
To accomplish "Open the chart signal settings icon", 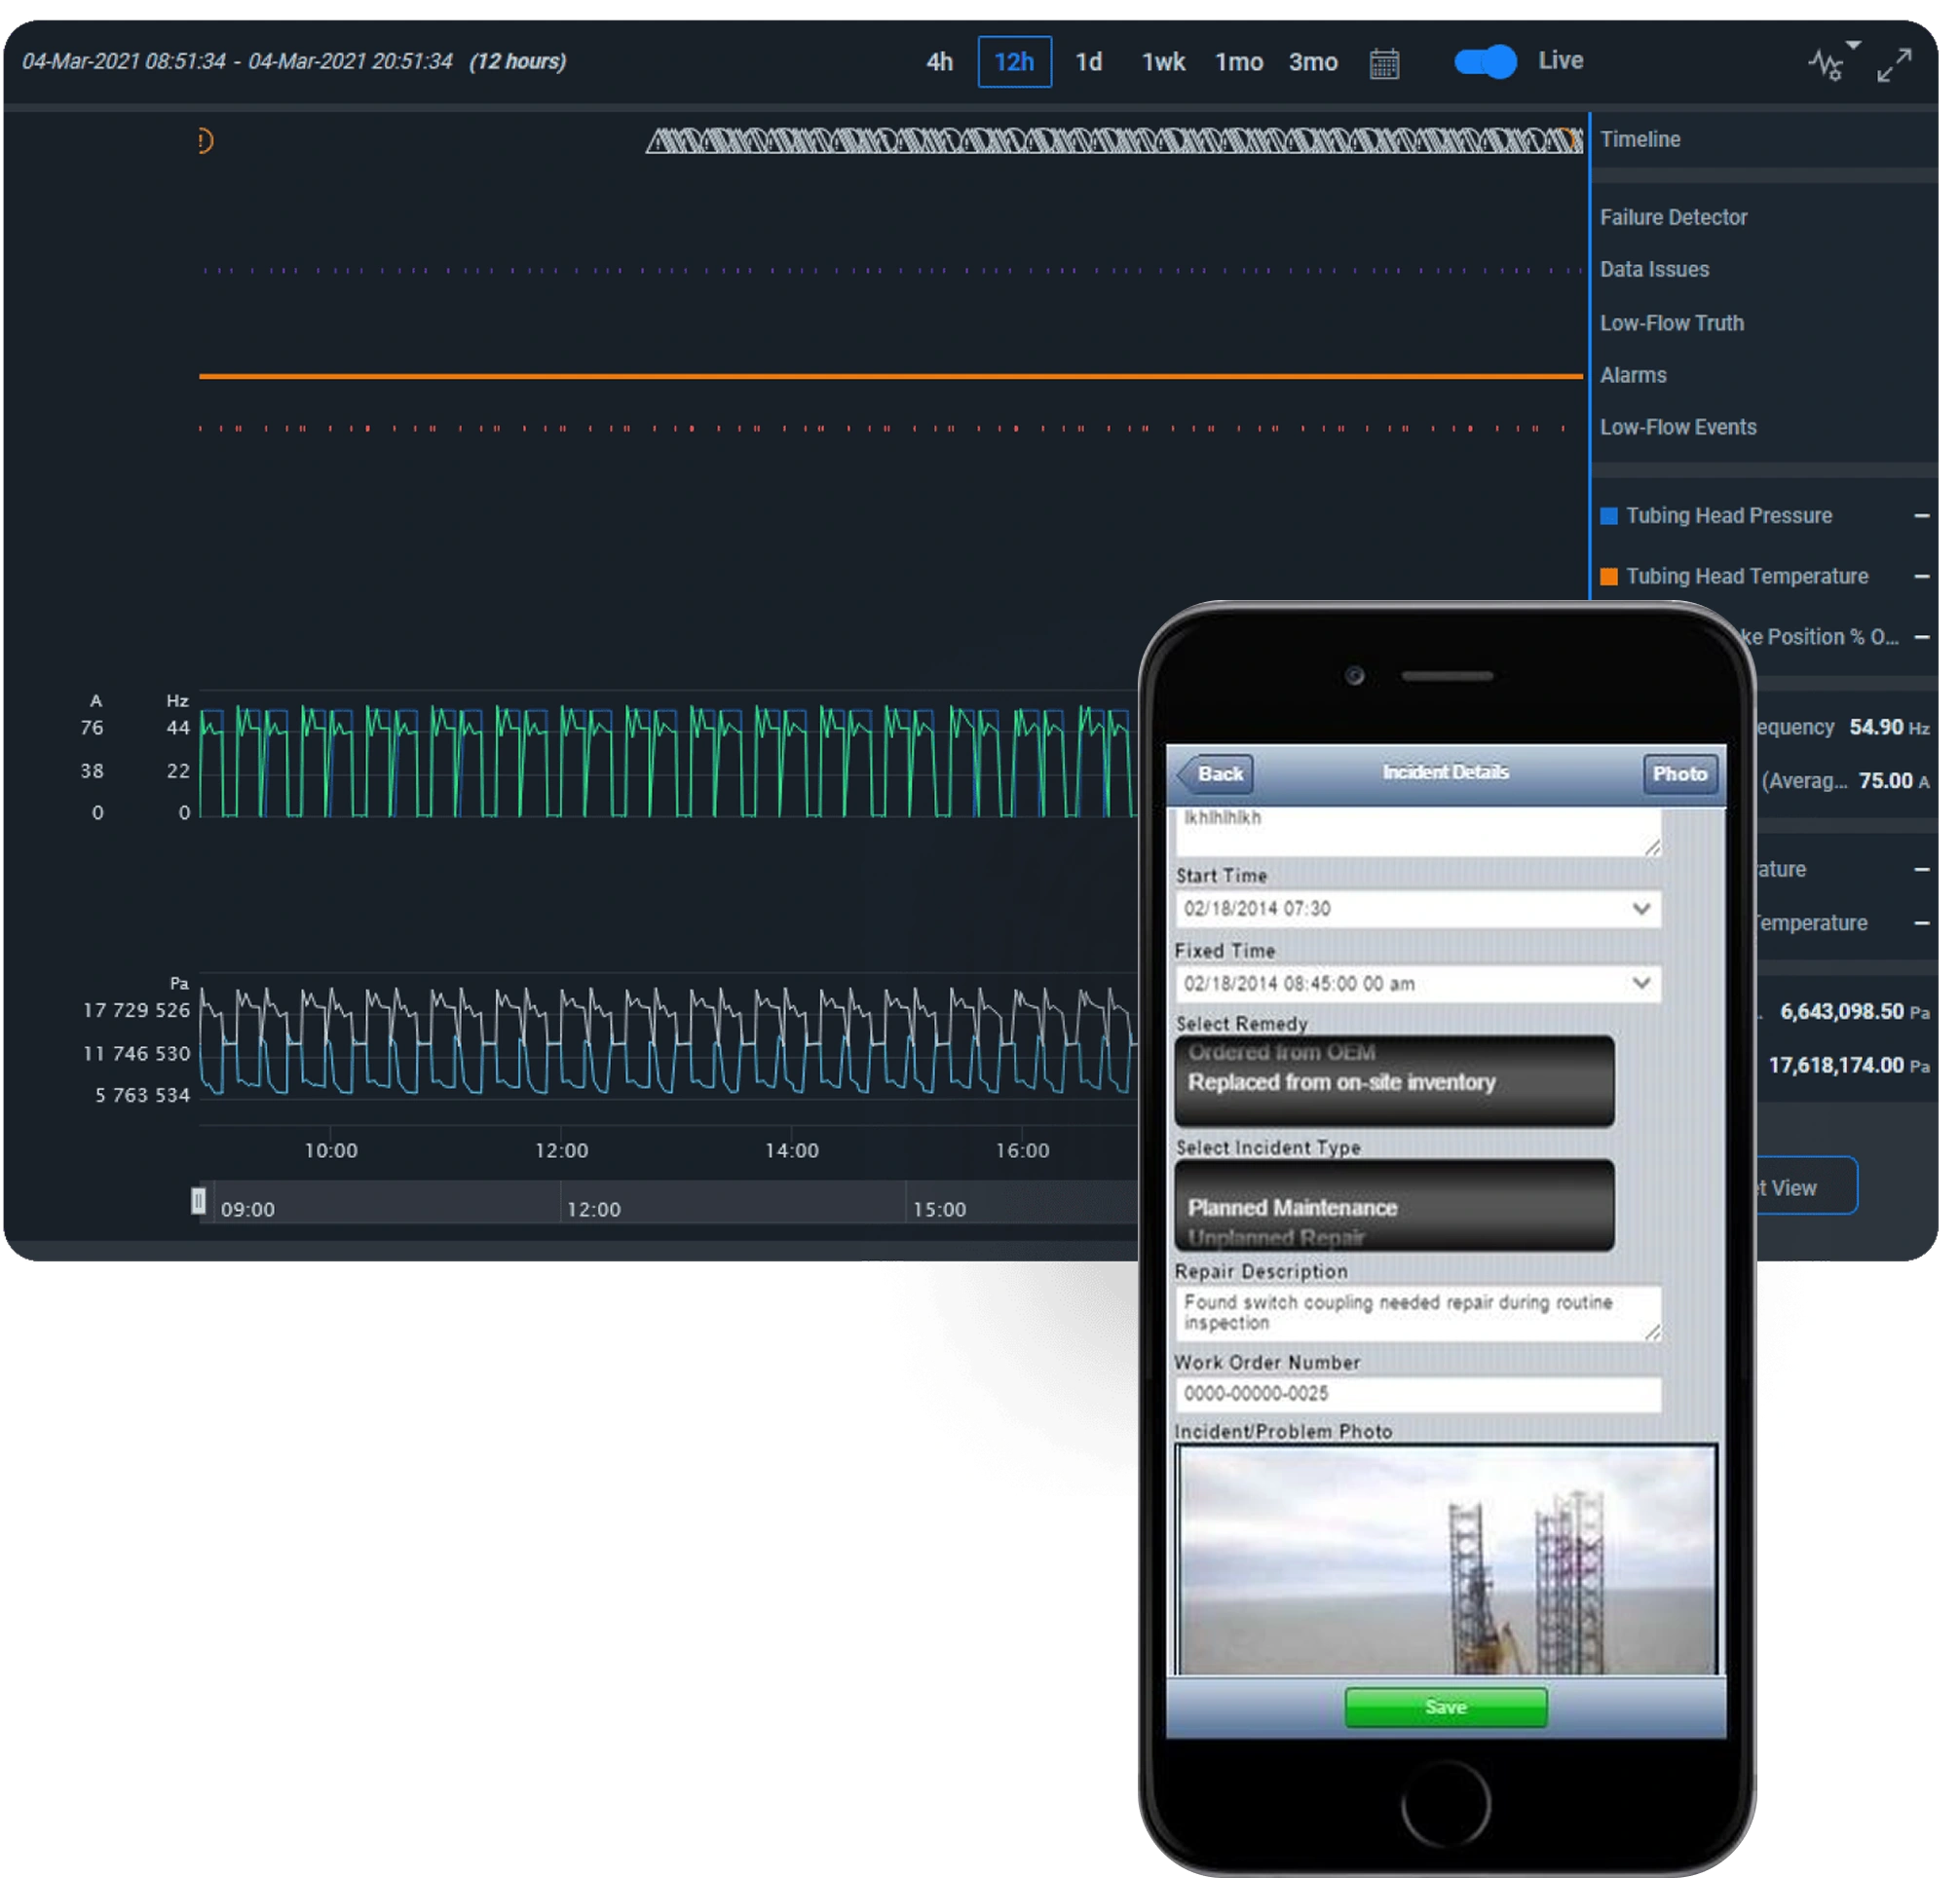I will (1827, 65).
